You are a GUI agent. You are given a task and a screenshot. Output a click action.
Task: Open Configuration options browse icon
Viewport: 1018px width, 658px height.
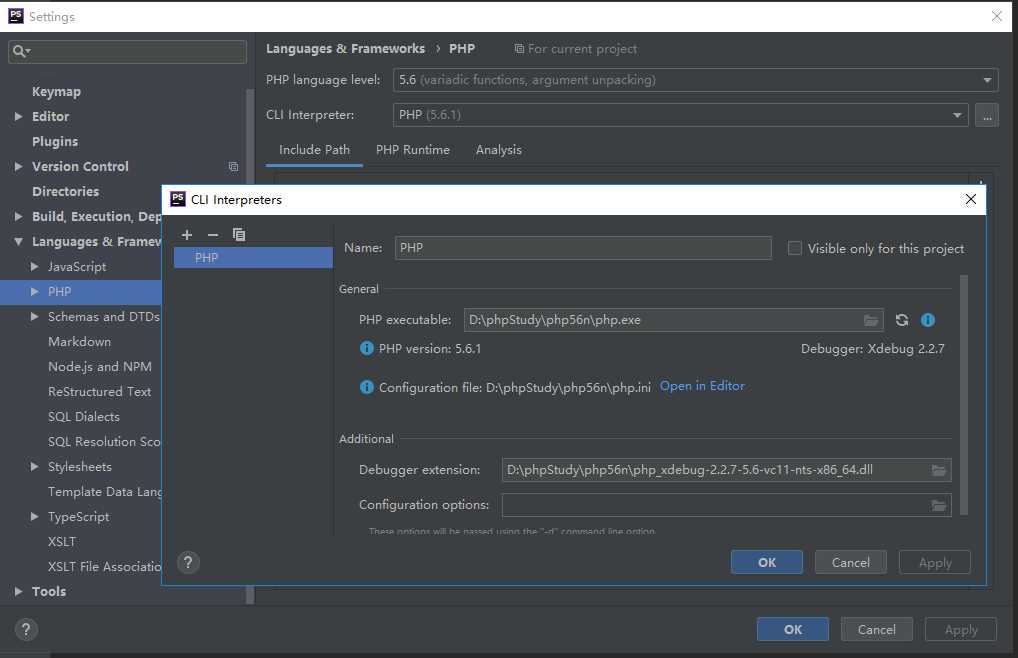pyautogui.click(x=939, y=505)
